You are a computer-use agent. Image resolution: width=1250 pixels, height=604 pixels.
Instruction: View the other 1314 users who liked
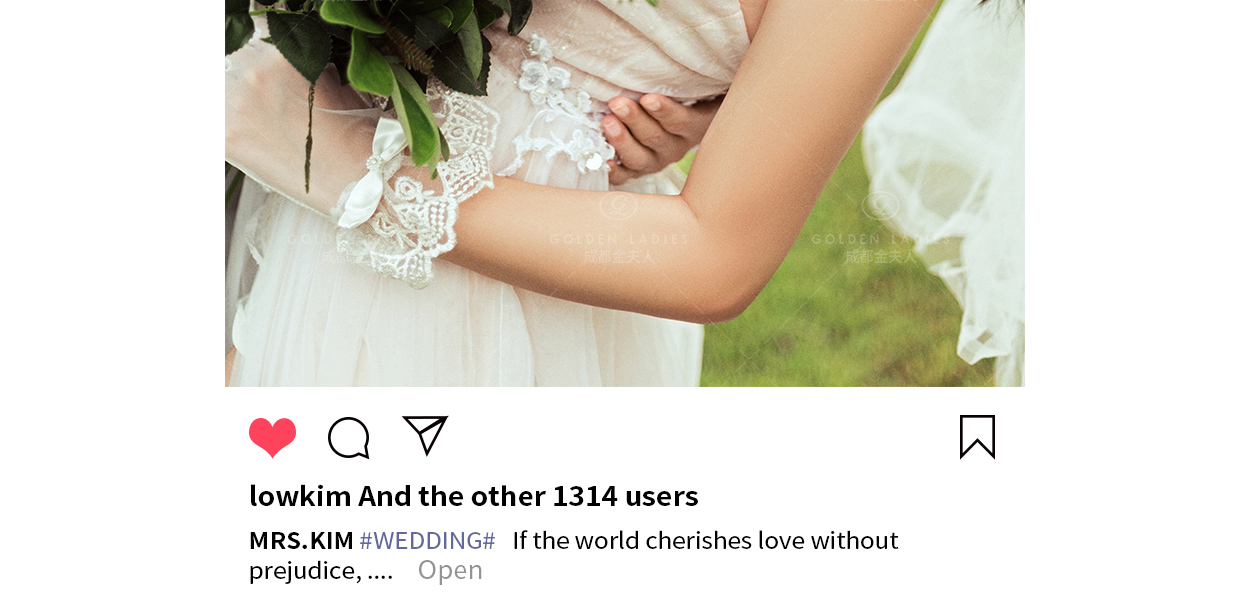click(x=529, y=496)
